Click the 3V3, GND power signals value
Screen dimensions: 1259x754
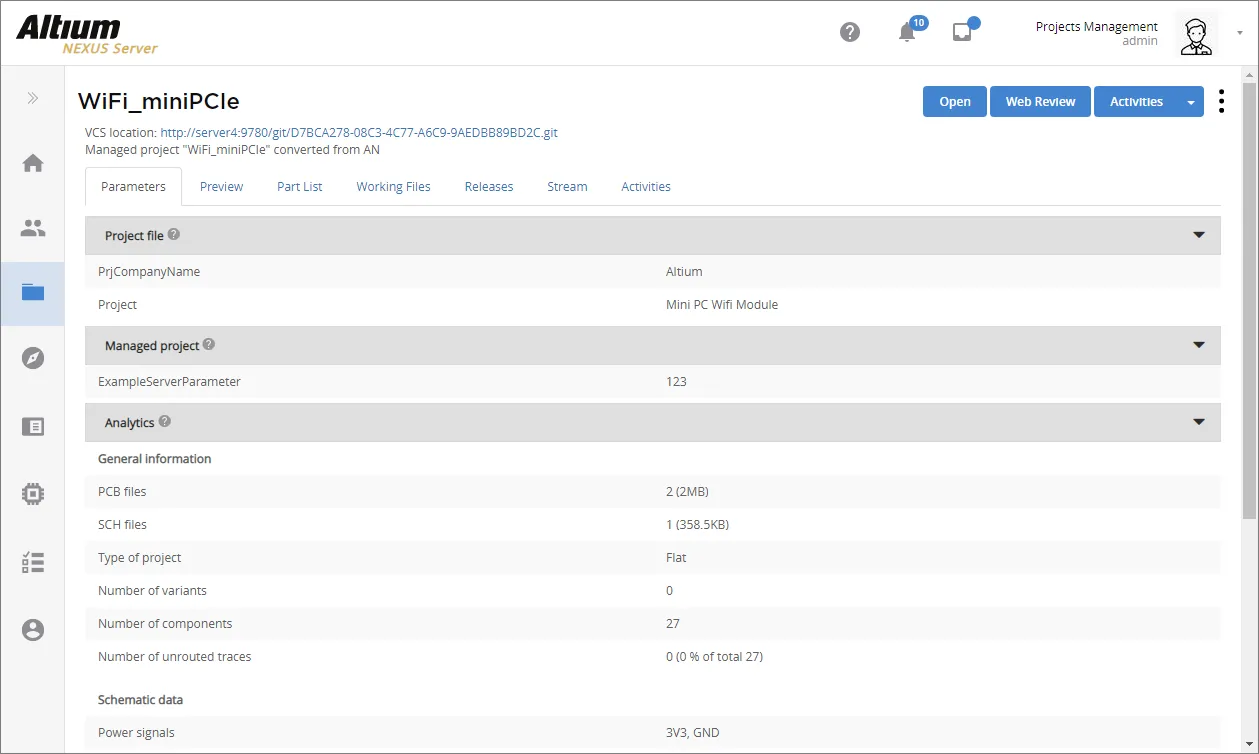[x=693, y=733]
